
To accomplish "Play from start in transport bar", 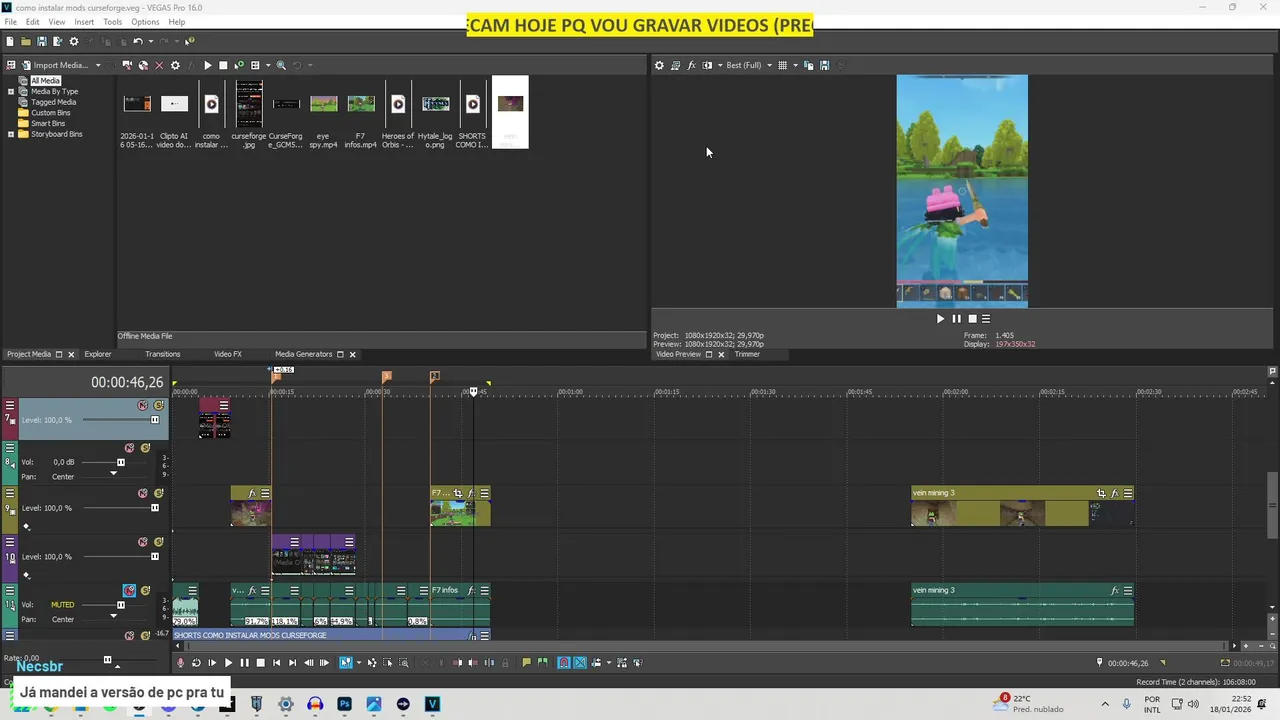I will coord(212,663).
